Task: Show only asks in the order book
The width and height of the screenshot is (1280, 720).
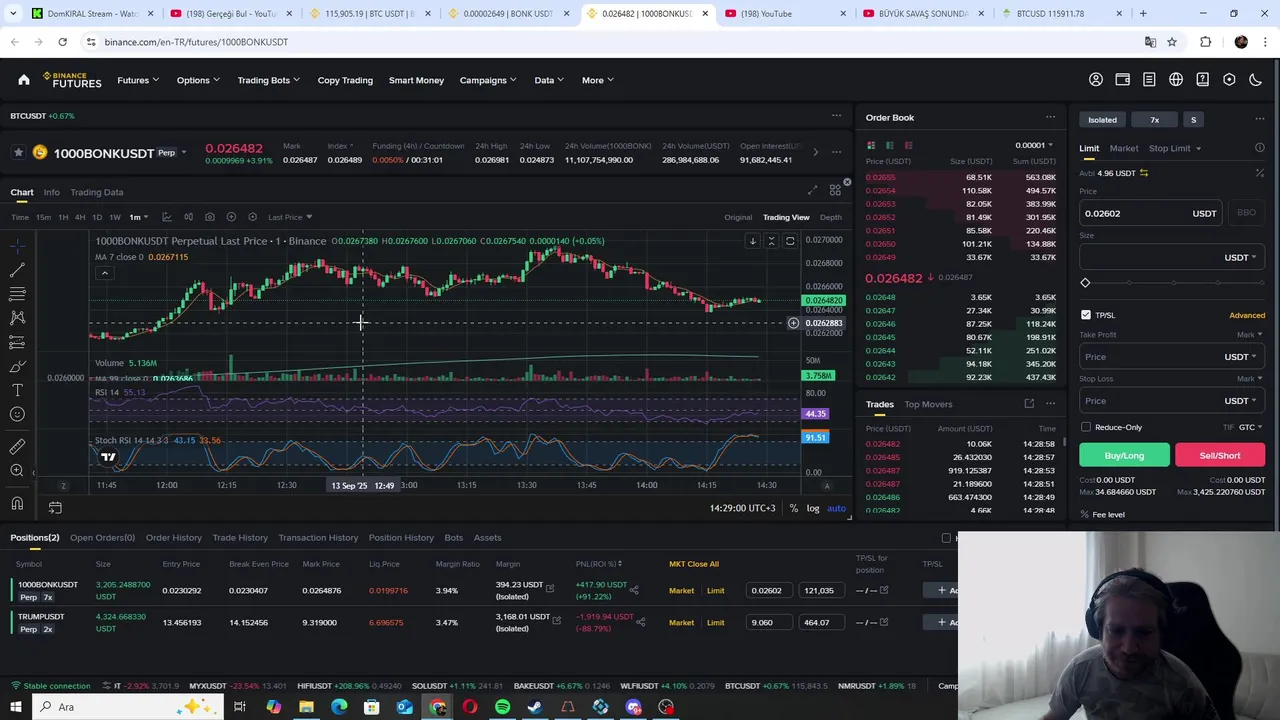Action: (x=908, y=145)
